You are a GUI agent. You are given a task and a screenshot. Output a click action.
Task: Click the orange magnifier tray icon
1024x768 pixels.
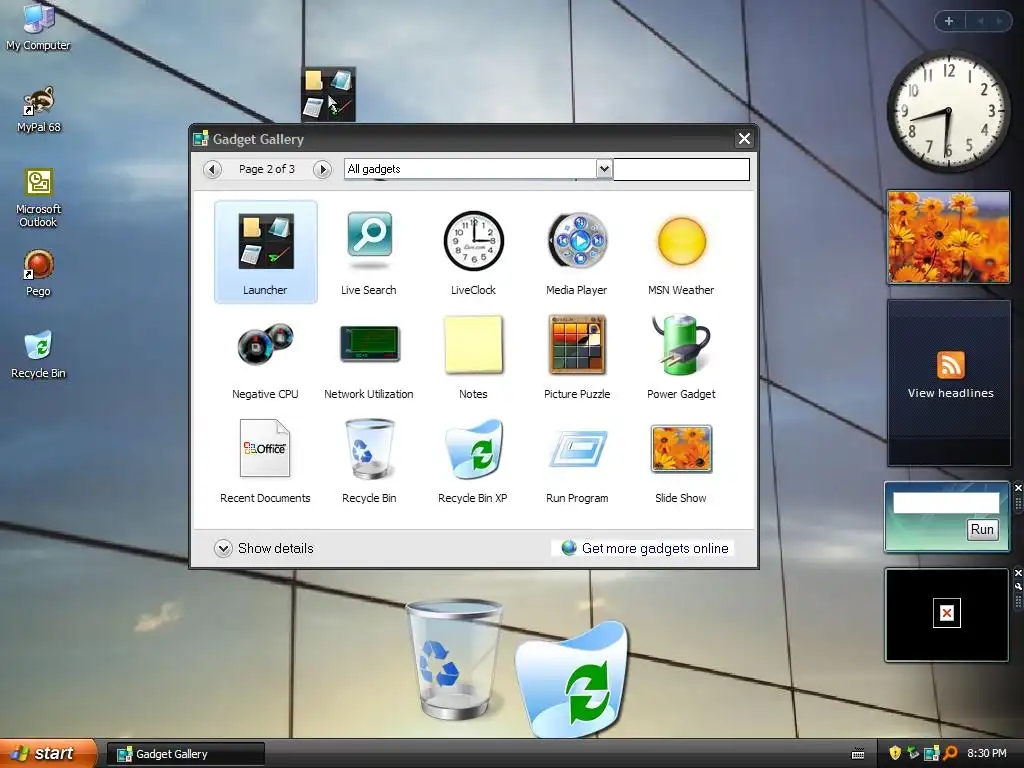[950, 754]
